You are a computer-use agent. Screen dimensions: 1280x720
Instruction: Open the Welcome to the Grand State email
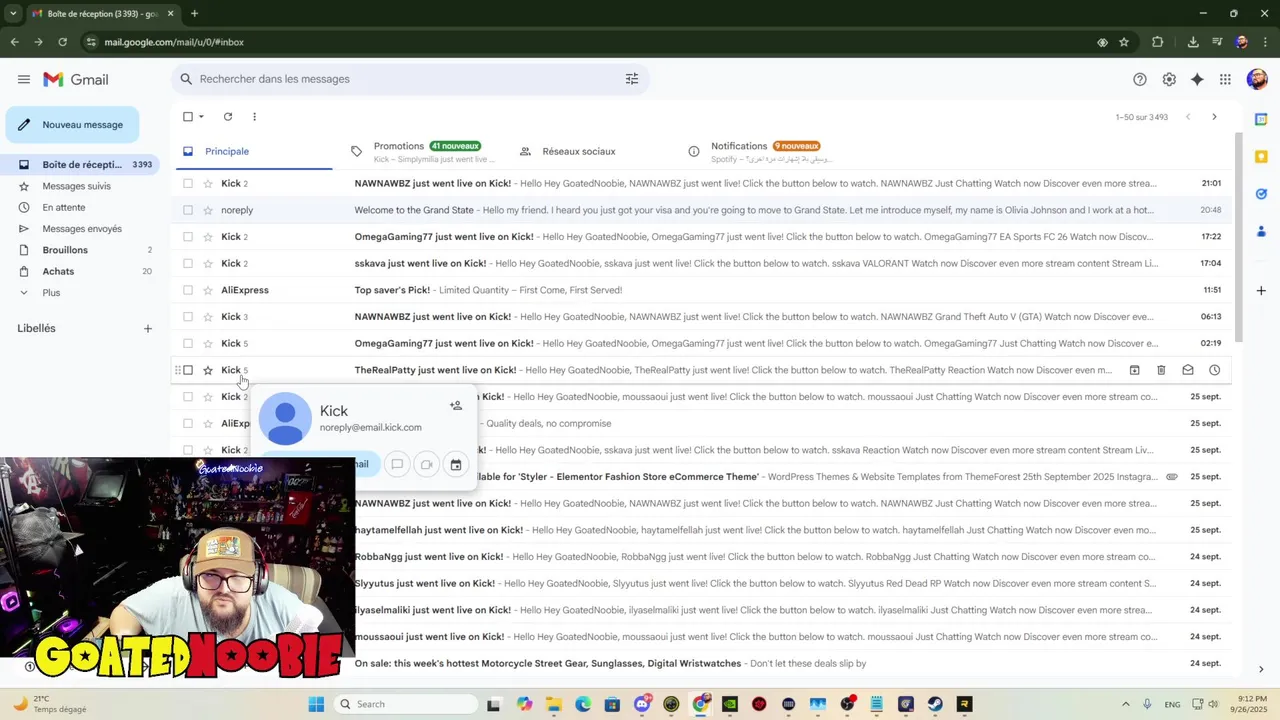[700, 210]
